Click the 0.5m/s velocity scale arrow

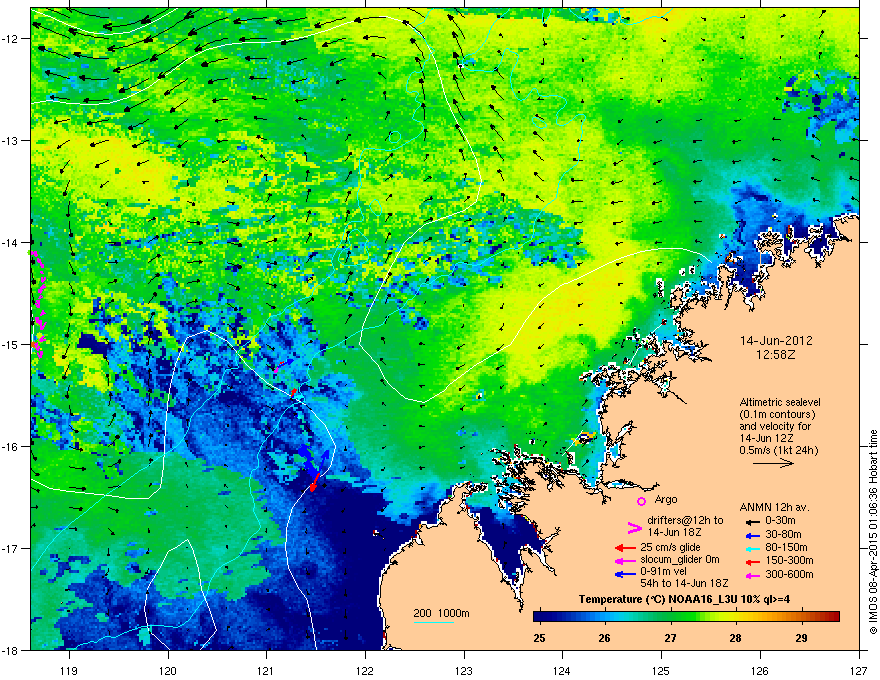(x=773, y=463)
